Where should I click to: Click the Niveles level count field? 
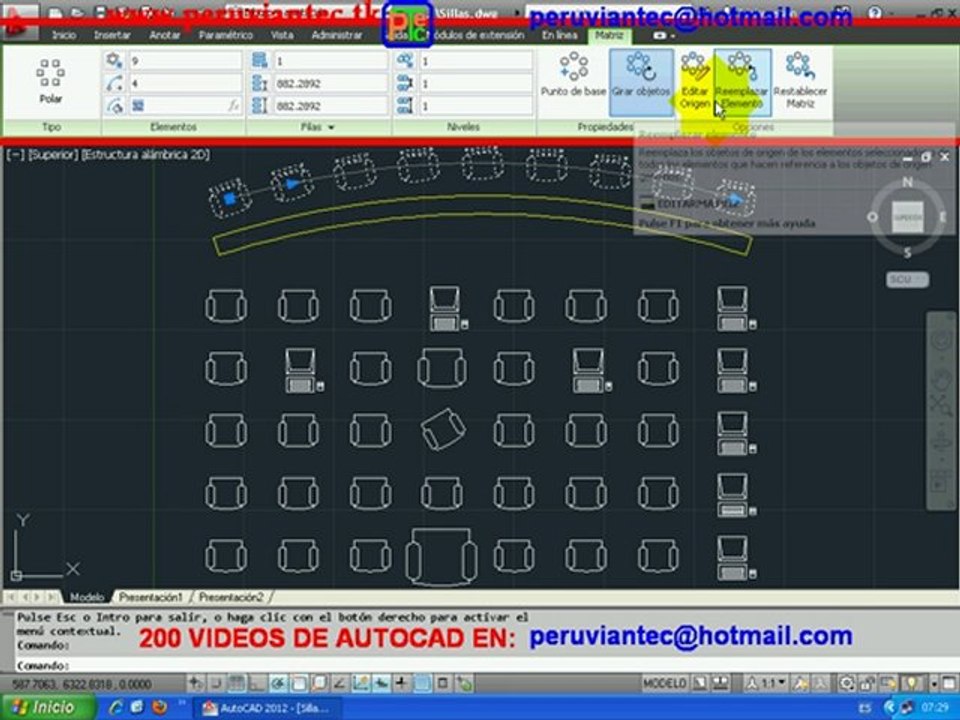pyautogui.click(x=476, y=61)
